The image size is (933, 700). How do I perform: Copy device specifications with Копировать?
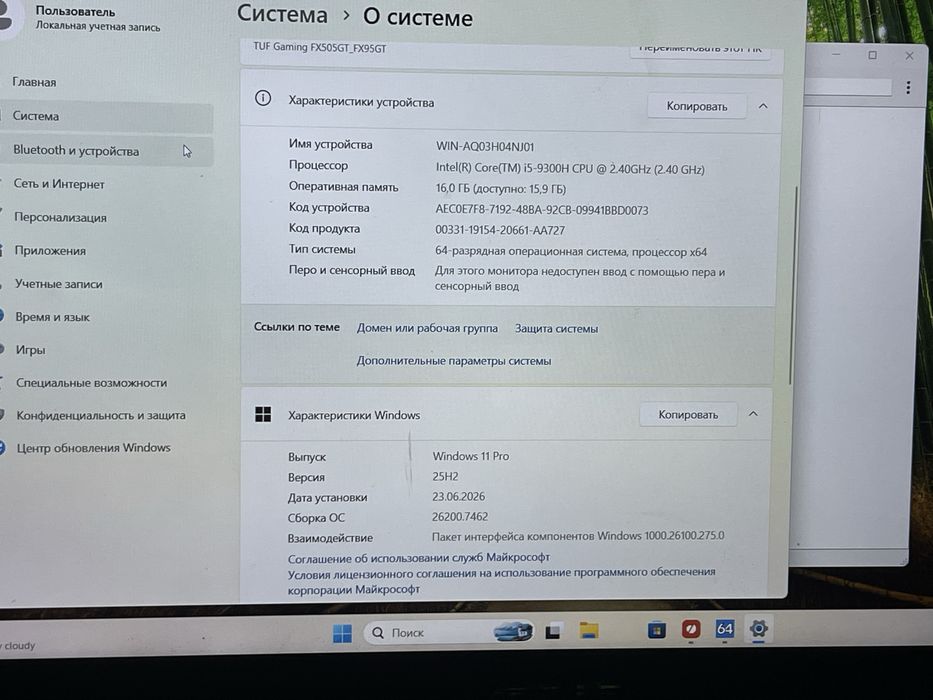[697, 106]
